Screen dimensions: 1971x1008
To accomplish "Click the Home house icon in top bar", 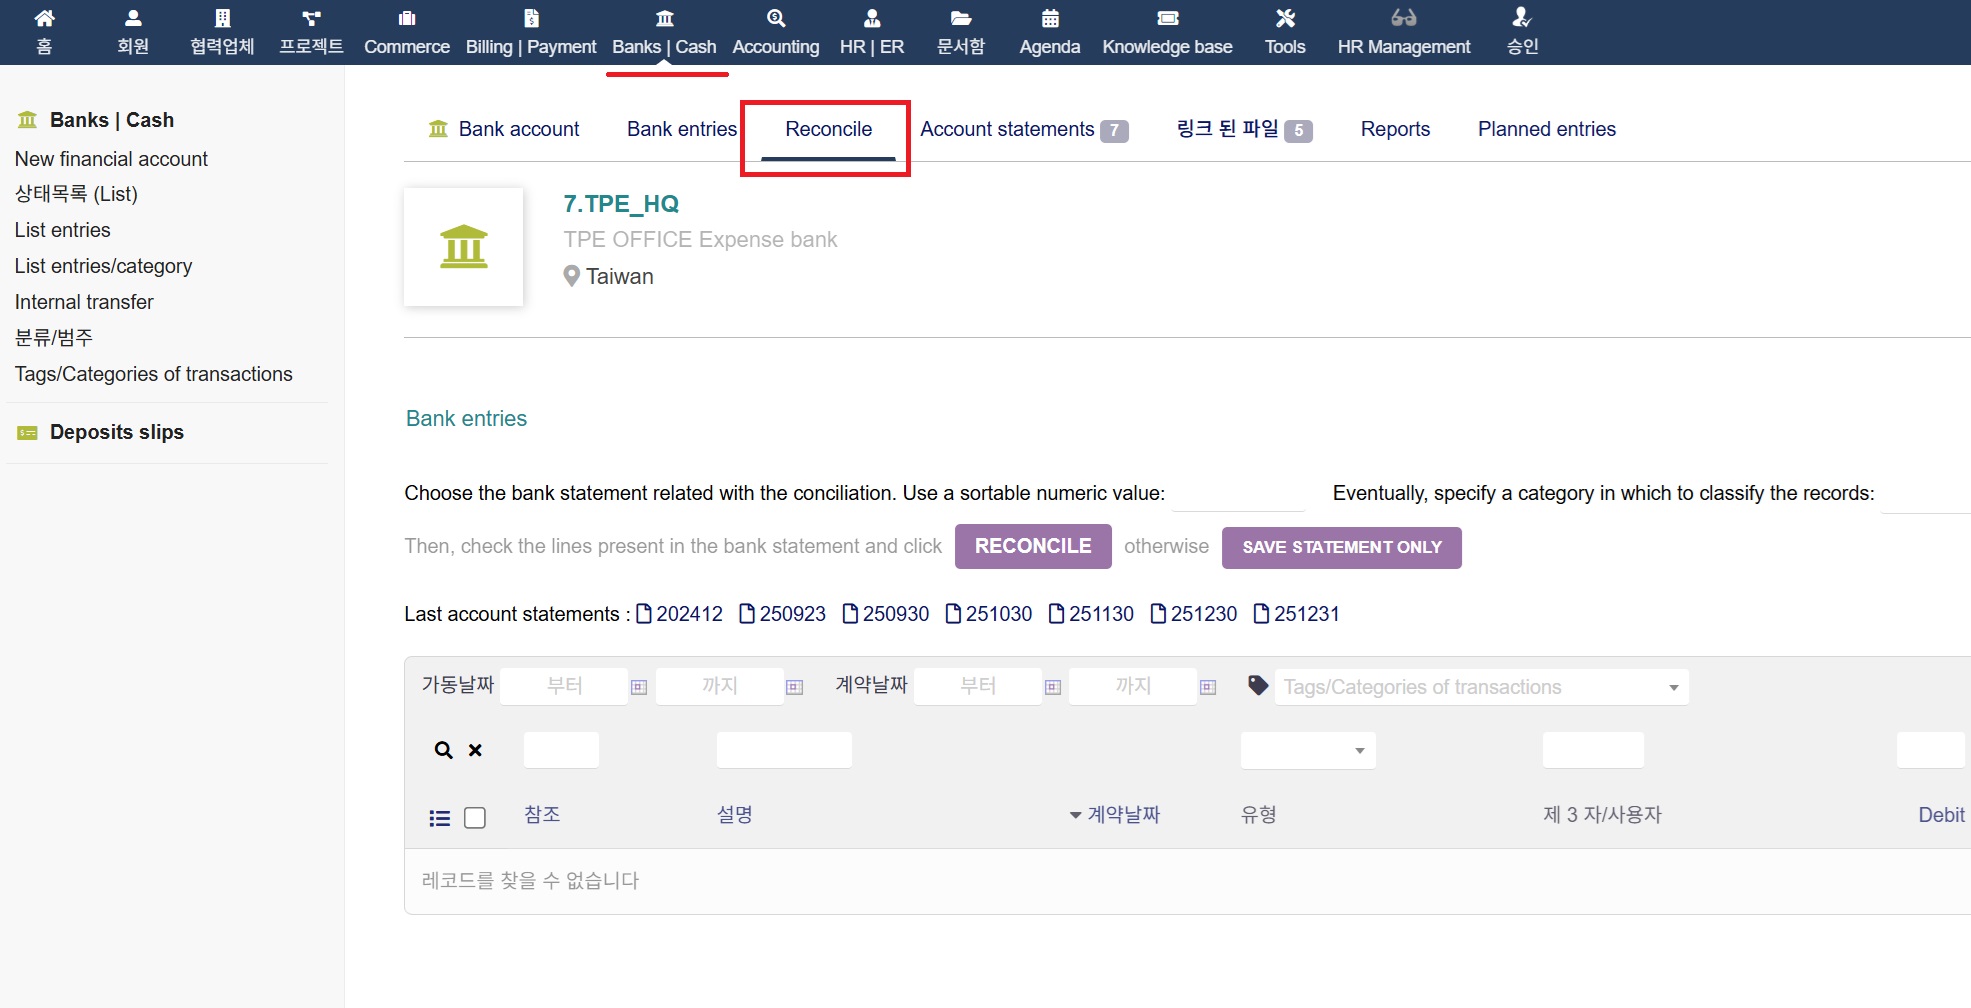I will click(44, 18).
